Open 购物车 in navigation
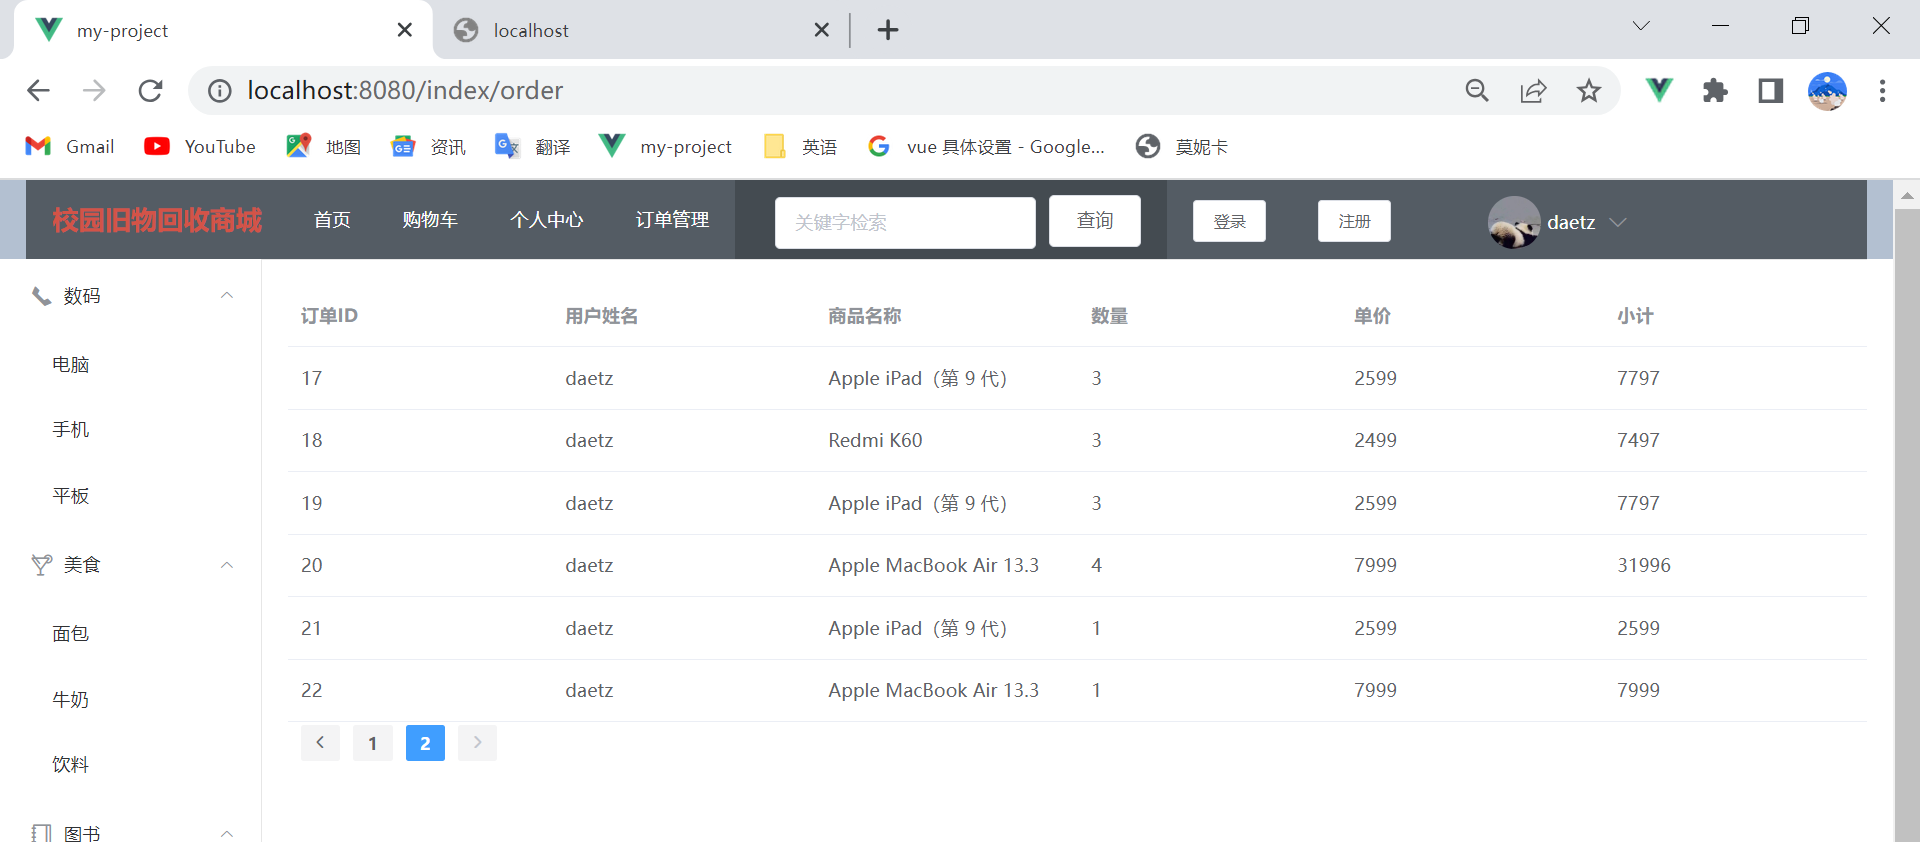1920x842 pixels. tap(430, 220)
